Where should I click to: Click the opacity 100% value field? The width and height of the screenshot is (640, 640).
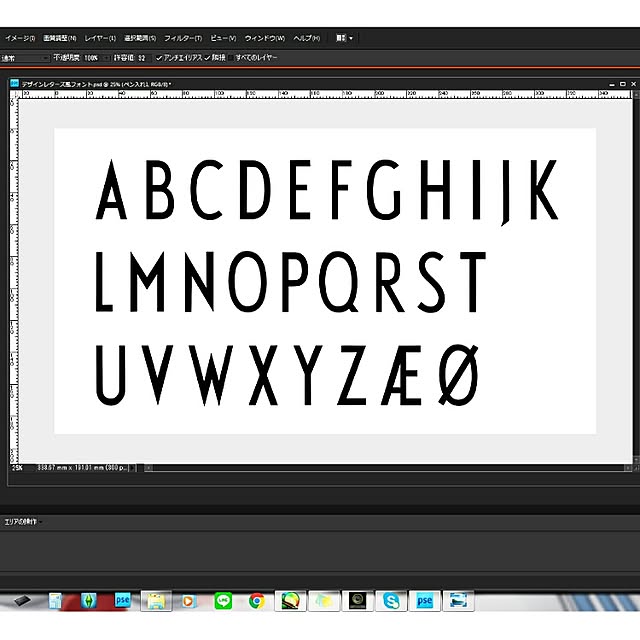[91, 58]
